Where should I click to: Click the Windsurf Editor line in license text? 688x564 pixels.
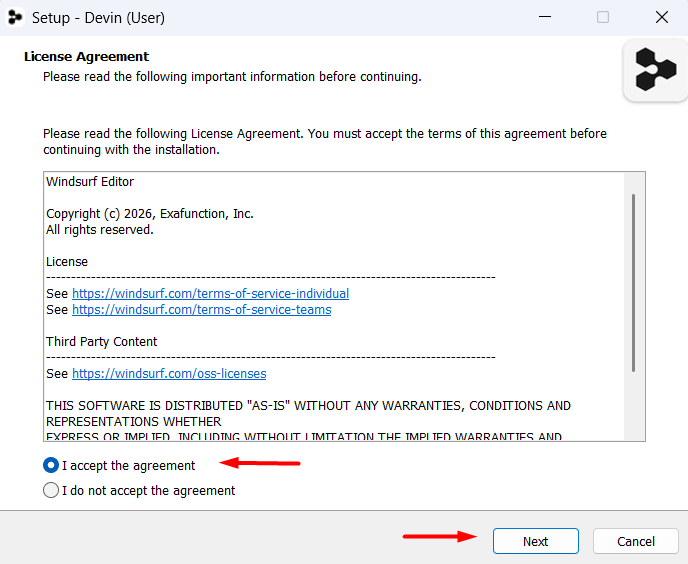point(90,182)
